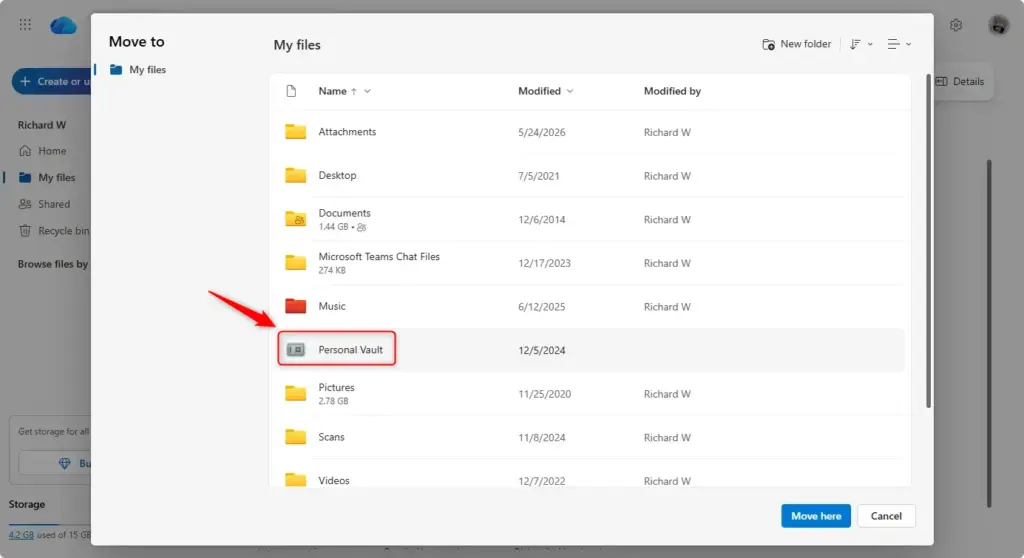Click the New folder button label

[805, 44]
